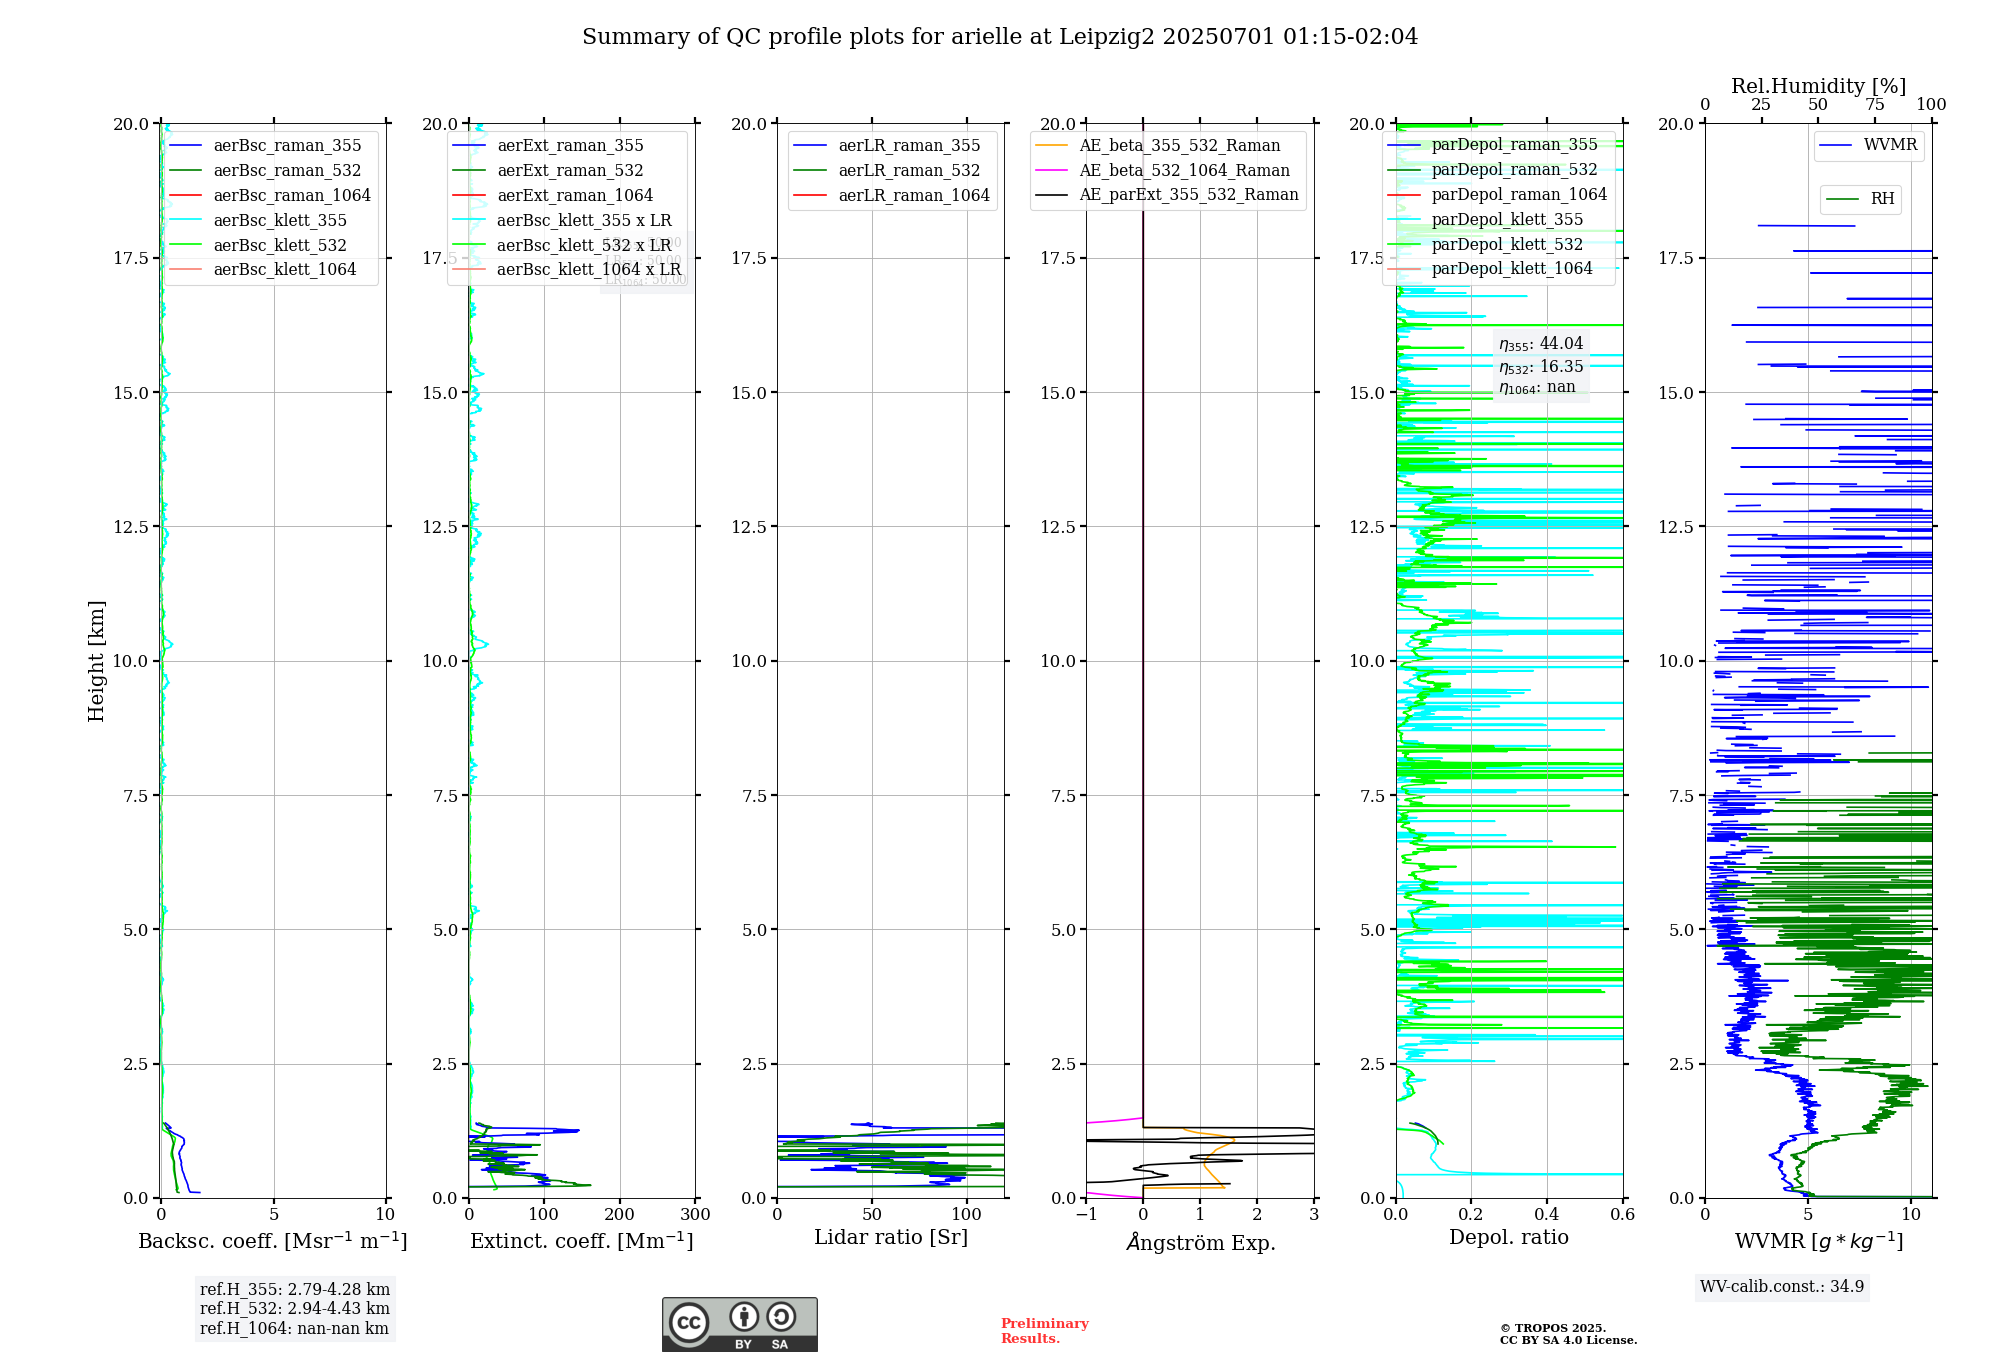Select the WVMR legend entry
The height and width of the screenshot is (1360, 2000).
pyautogui.click(x=1891, y=145)
